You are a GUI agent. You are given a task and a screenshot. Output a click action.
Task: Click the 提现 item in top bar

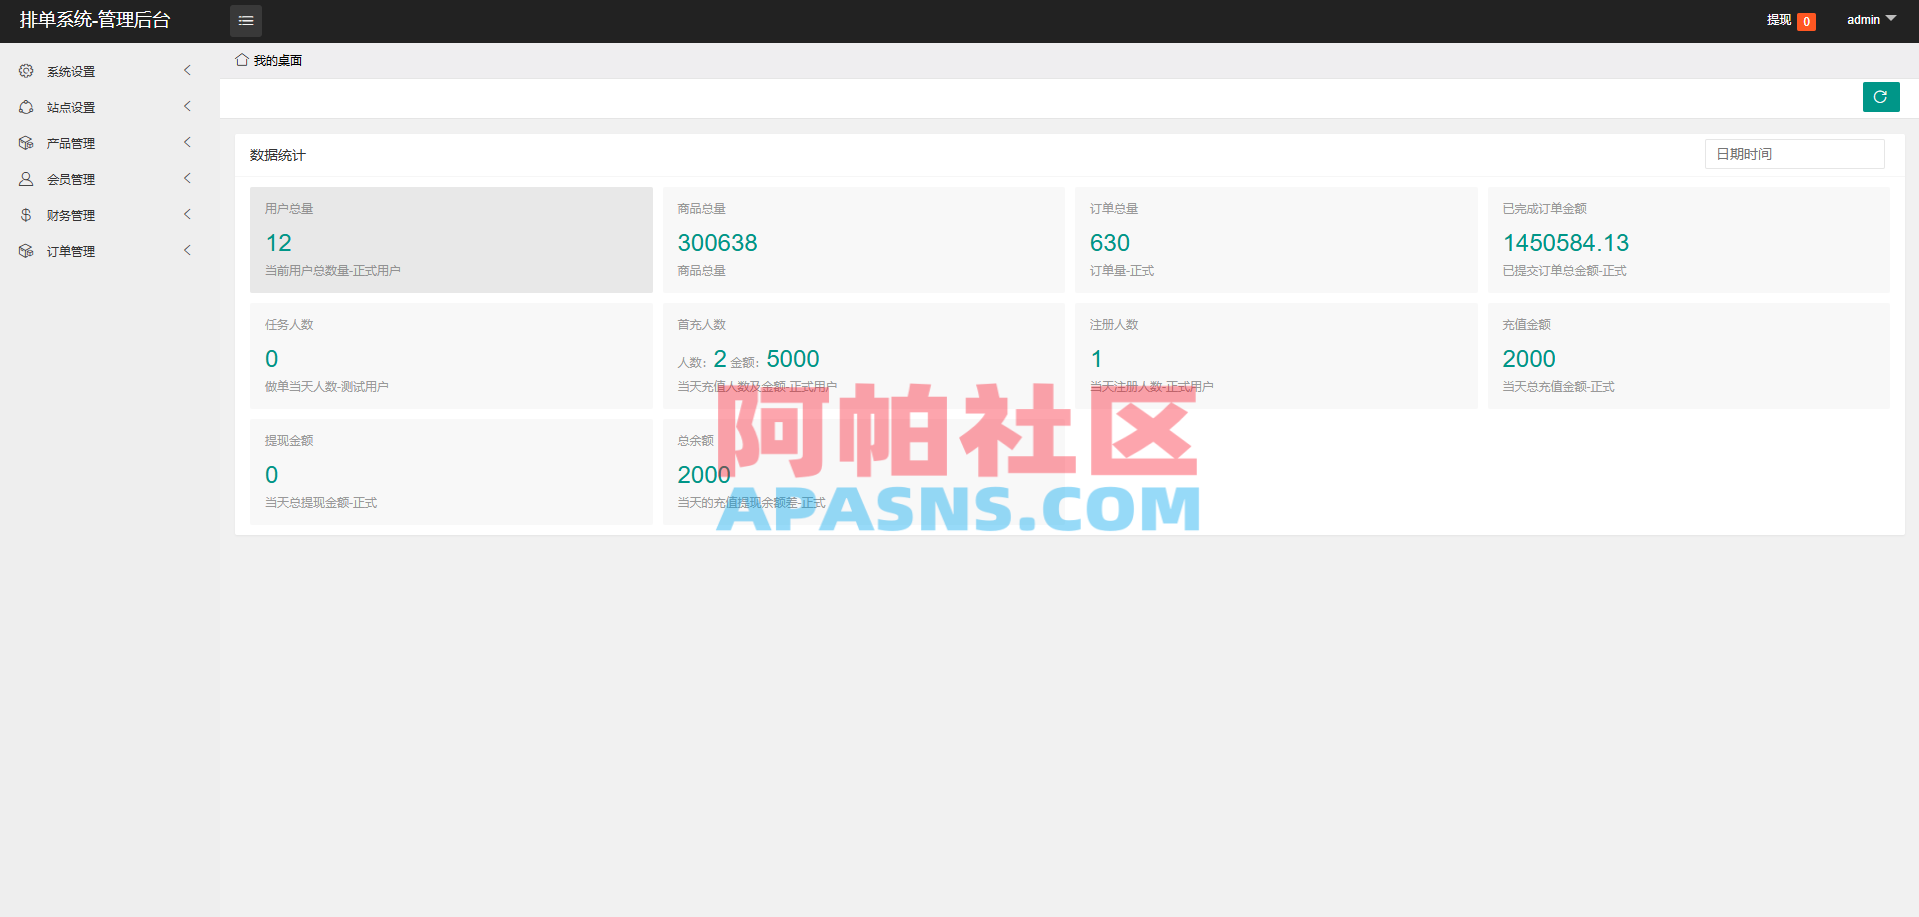(x=1778, y=20)
